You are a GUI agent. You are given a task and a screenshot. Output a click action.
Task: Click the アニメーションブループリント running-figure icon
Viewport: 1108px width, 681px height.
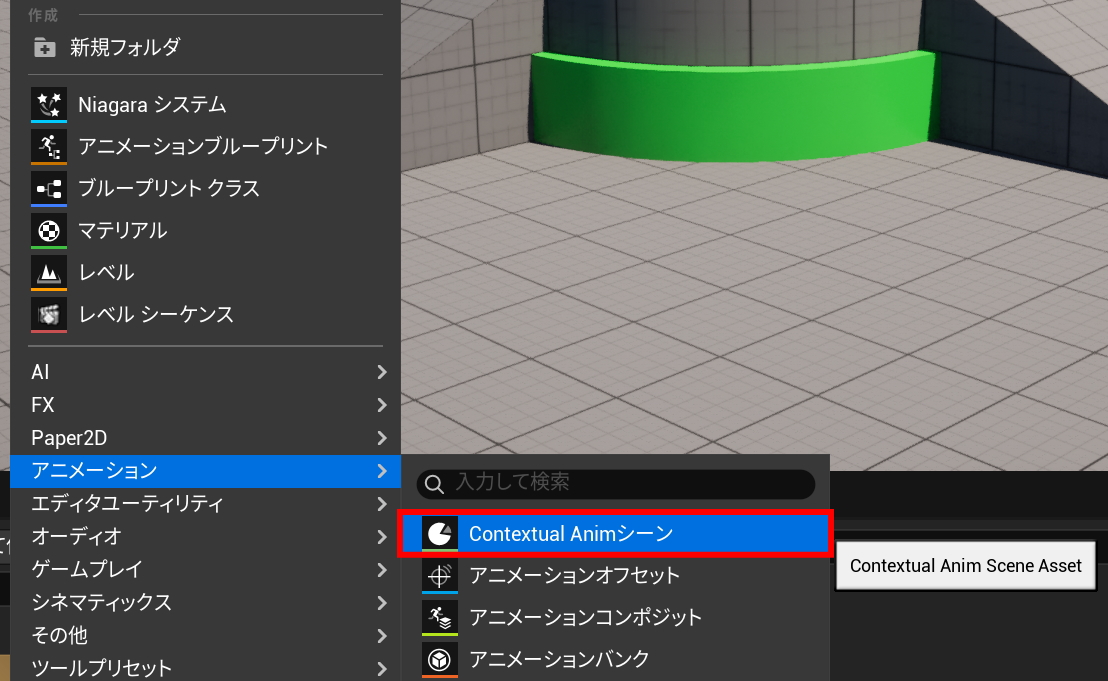pos(49,147)
